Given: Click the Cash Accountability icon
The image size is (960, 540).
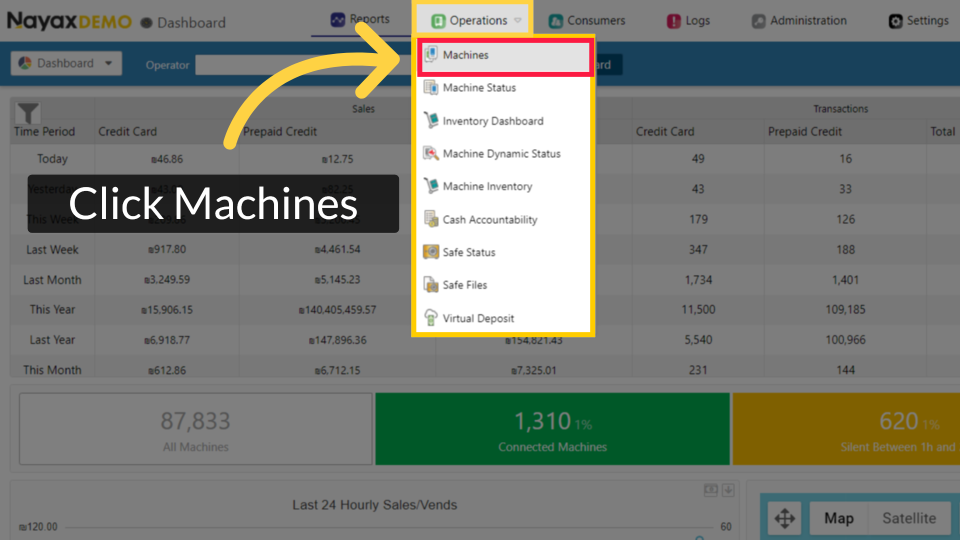Looking at the screenshot, I should click(x=431, y=220).
